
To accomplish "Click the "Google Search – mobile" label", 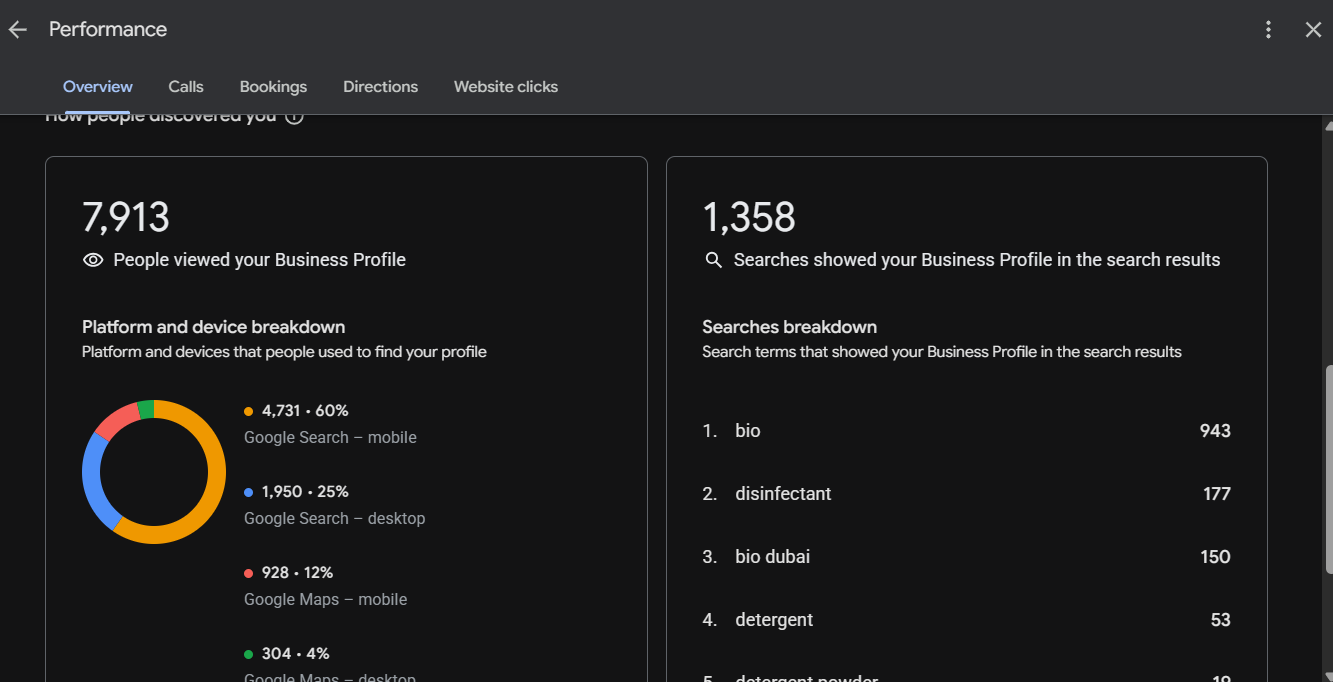I will click(330, 438).
